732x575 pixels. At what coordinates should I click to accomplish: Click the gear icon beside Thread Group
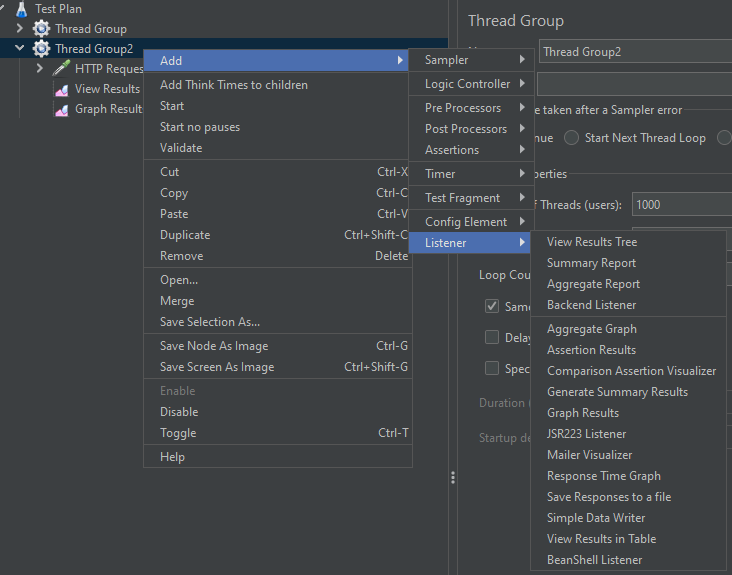point(41,29)
